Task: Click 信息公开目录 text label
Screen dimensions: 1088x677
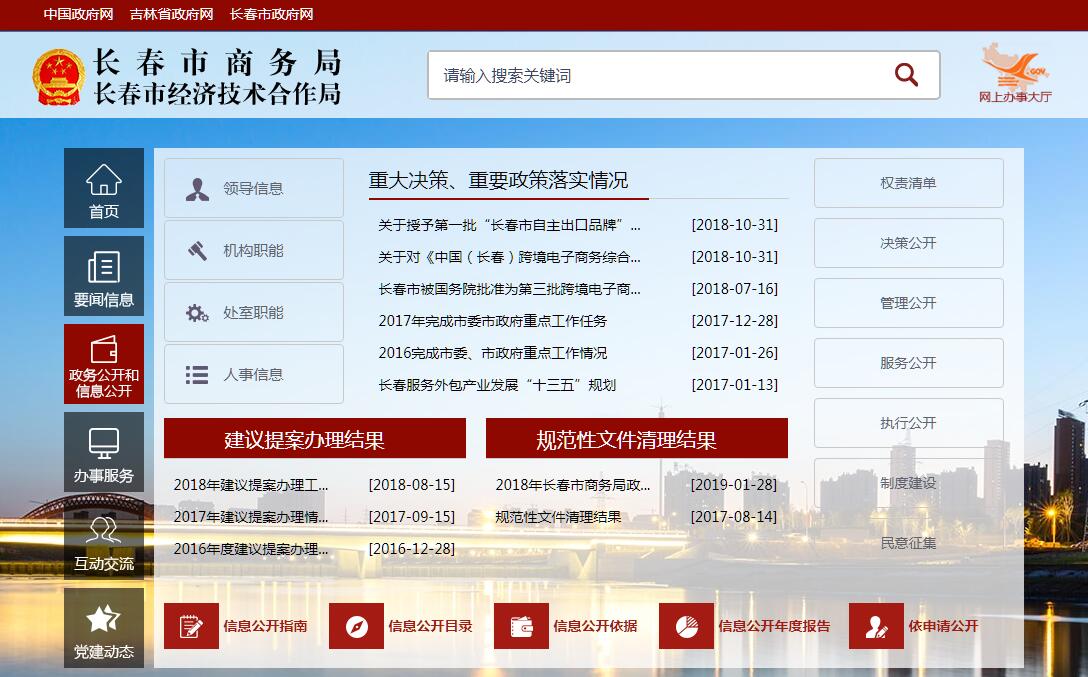Action: (430, 626)
